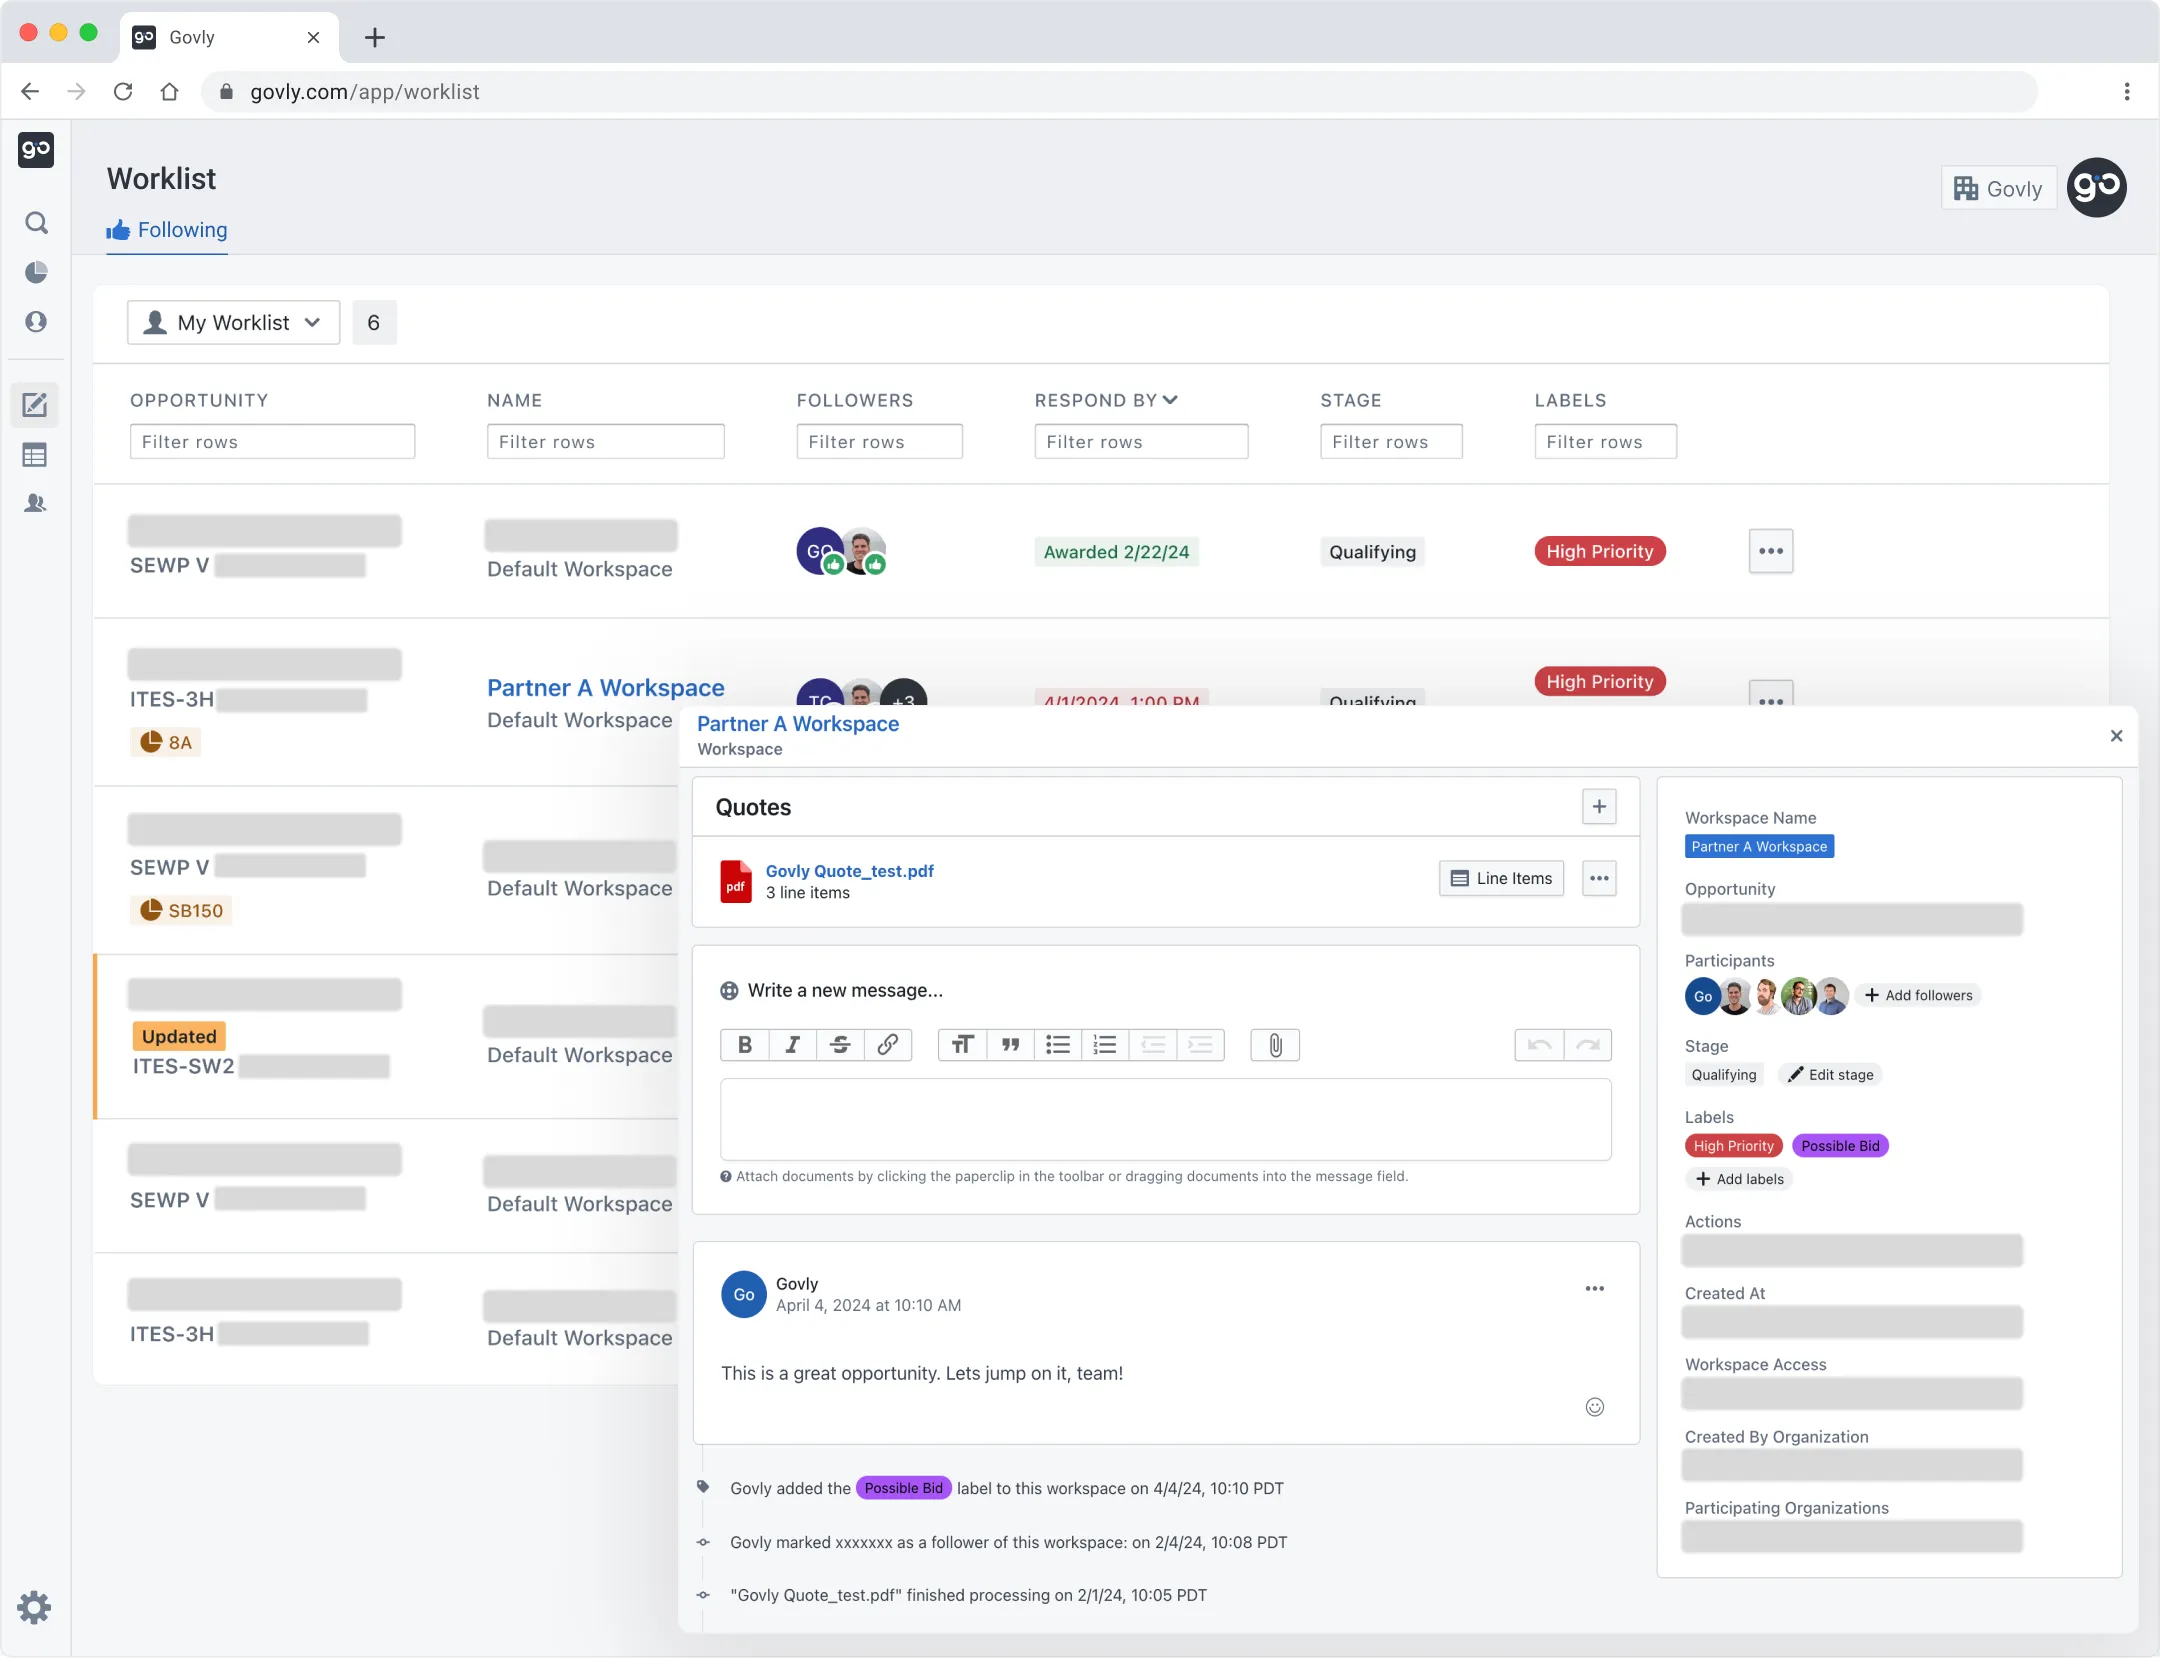Click the Line Items button
Screen dimensions: 2160x1658
[1501, 879]
